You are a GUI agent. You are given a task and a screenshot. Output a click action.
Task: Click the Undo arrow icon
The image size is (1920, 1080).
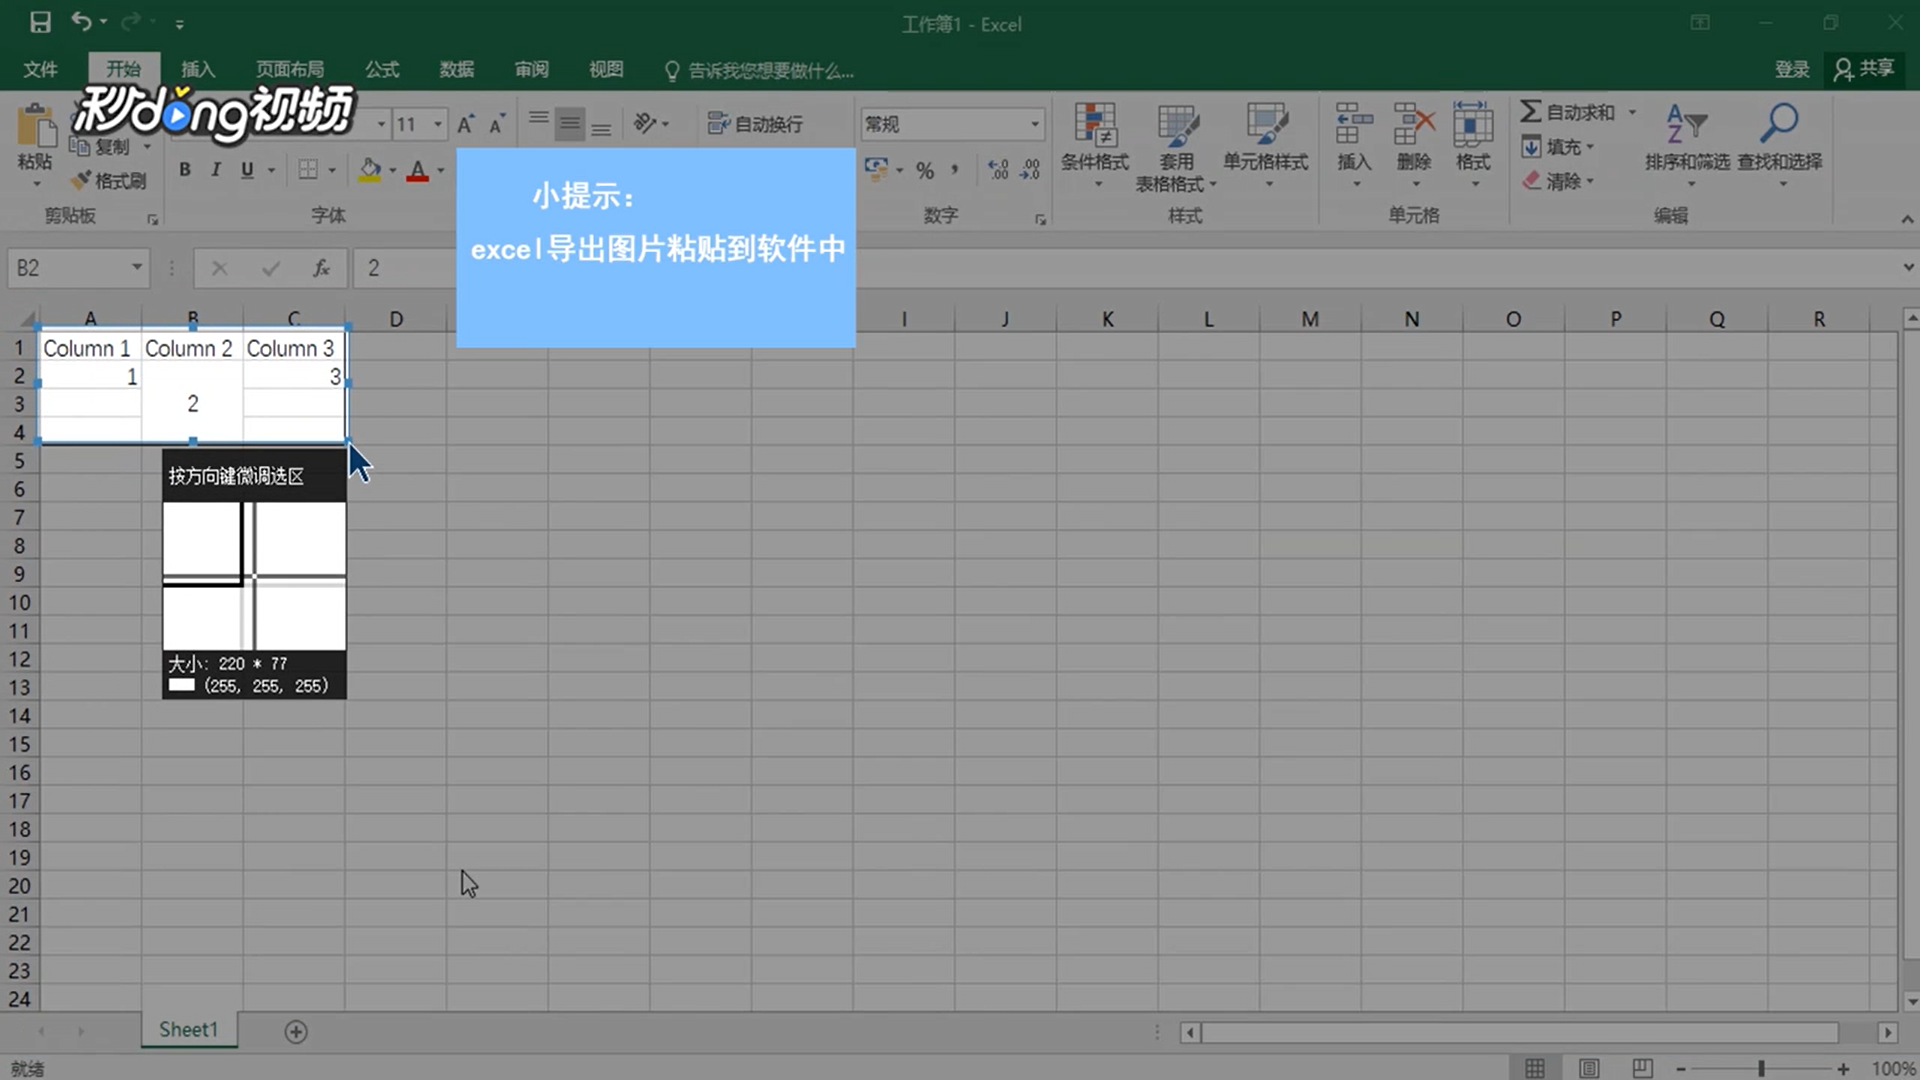tap(82, 22)
